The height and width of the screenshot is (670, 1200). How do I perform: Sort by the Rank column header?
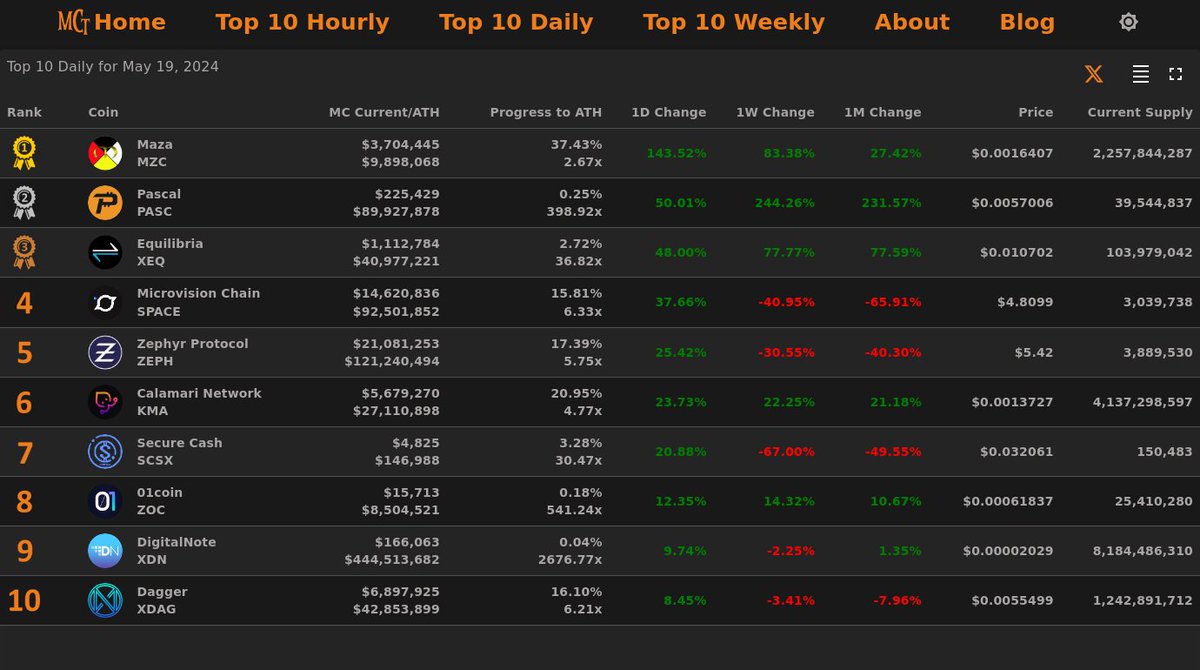tap(25, 113)
